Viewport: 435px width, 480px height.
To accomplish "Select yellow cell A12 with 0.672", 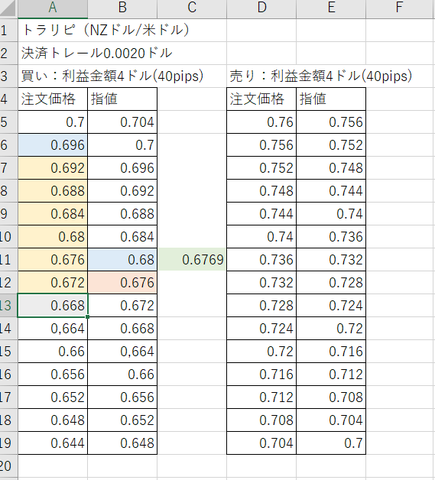I will [53, 282].
